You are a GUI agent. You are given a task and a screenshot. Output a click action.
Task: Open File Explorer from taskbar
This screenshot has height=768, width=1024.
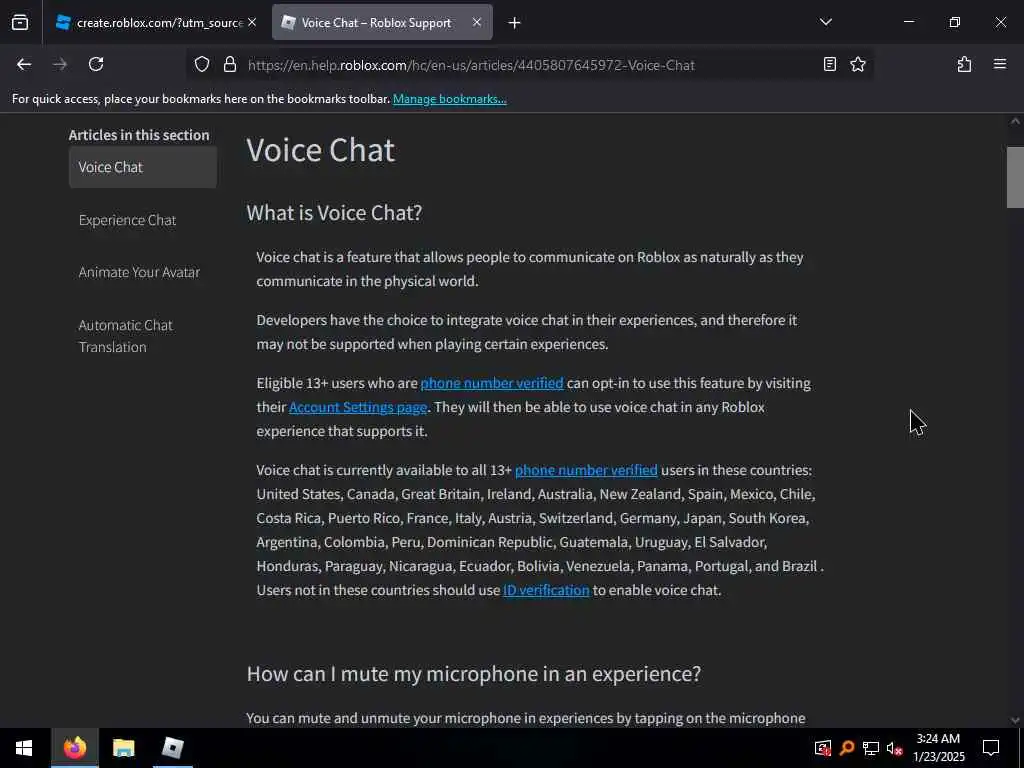point(123,748)
